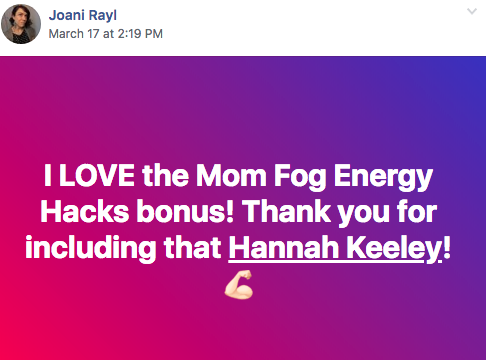Select the word Energy in the post
This screenshot has width=486, height=360.
coord(383,177)
